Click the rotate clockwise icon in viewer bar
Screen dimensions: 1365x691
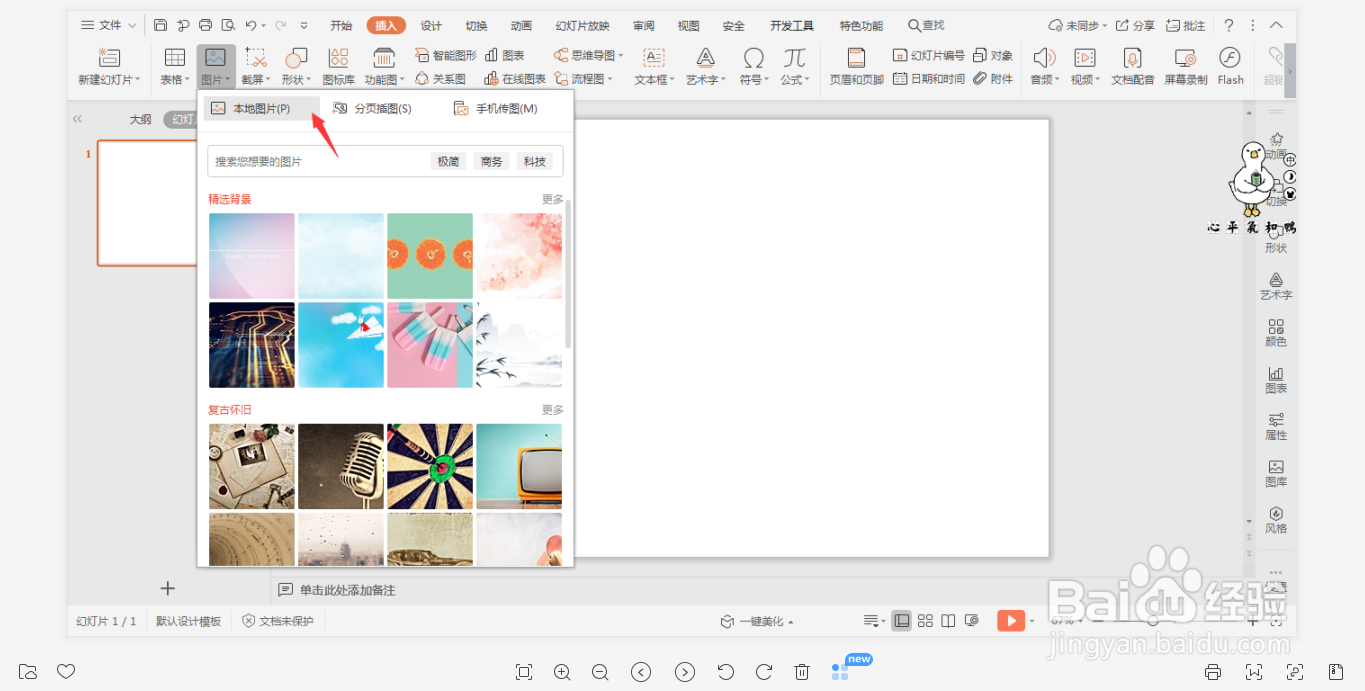pyautogui.click(x=764, y=672)
